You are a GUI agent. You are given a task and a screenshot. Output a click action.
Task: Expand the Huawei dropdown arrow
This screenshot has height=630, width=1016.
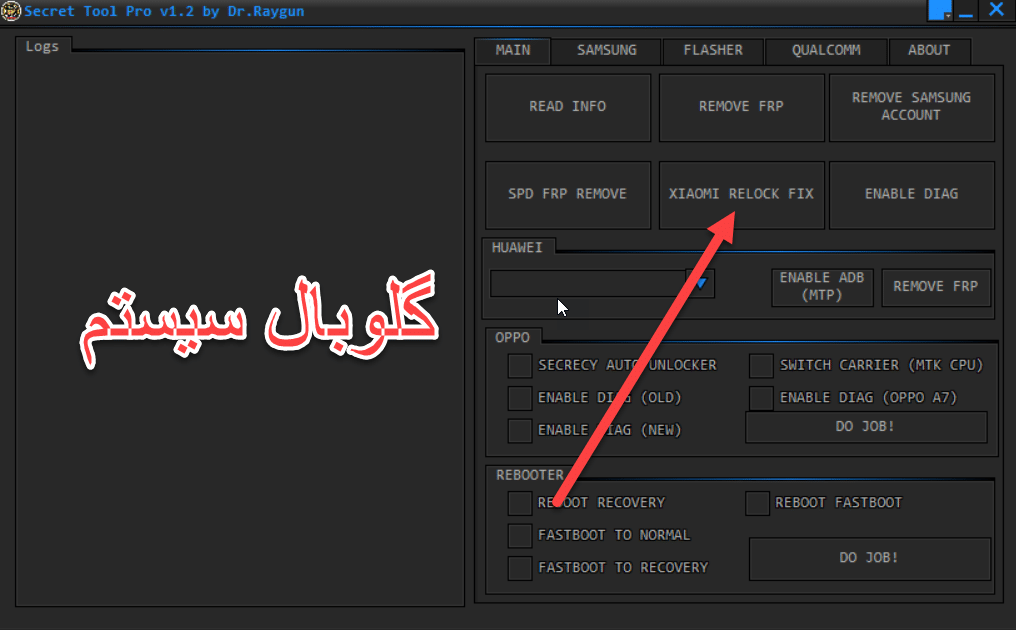tap(700, 283)
